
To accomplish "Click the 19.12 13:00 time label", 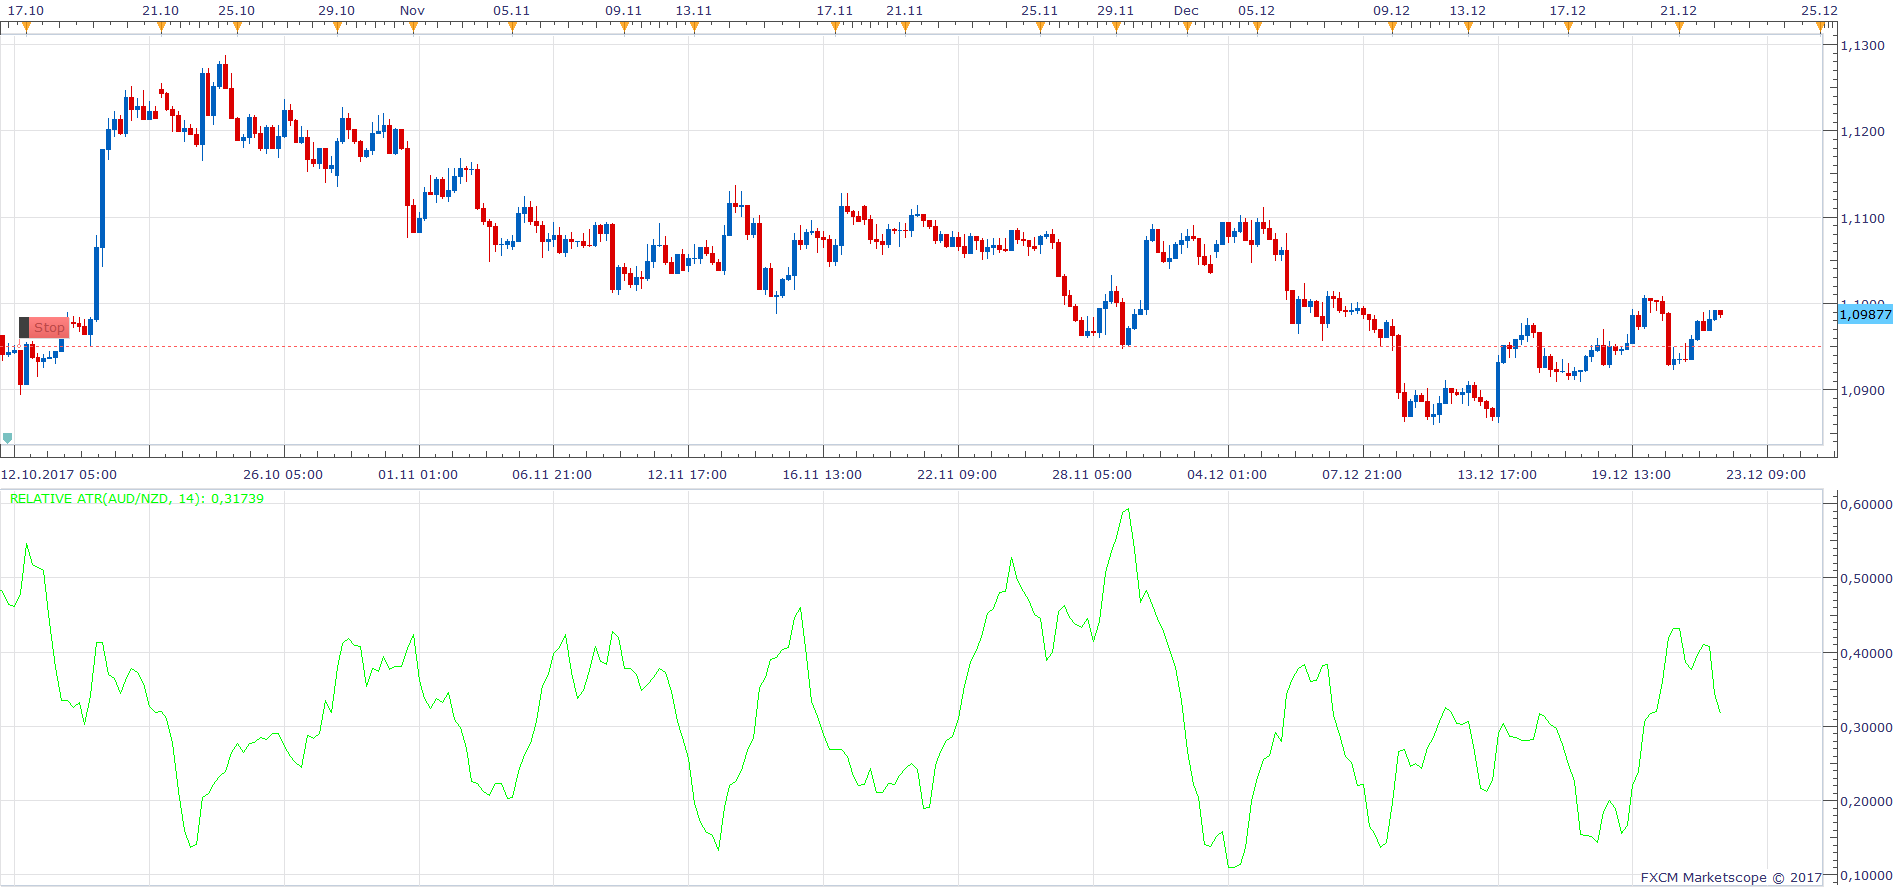I will pyautogui.click(x=1631, y=474).
